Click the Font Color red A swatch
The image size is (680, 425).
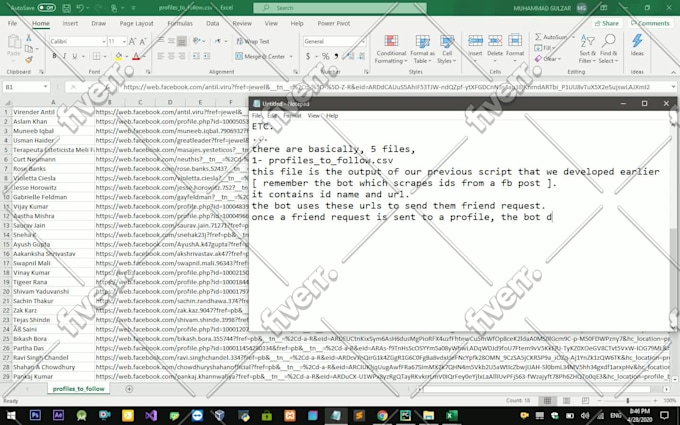[136, 56]
